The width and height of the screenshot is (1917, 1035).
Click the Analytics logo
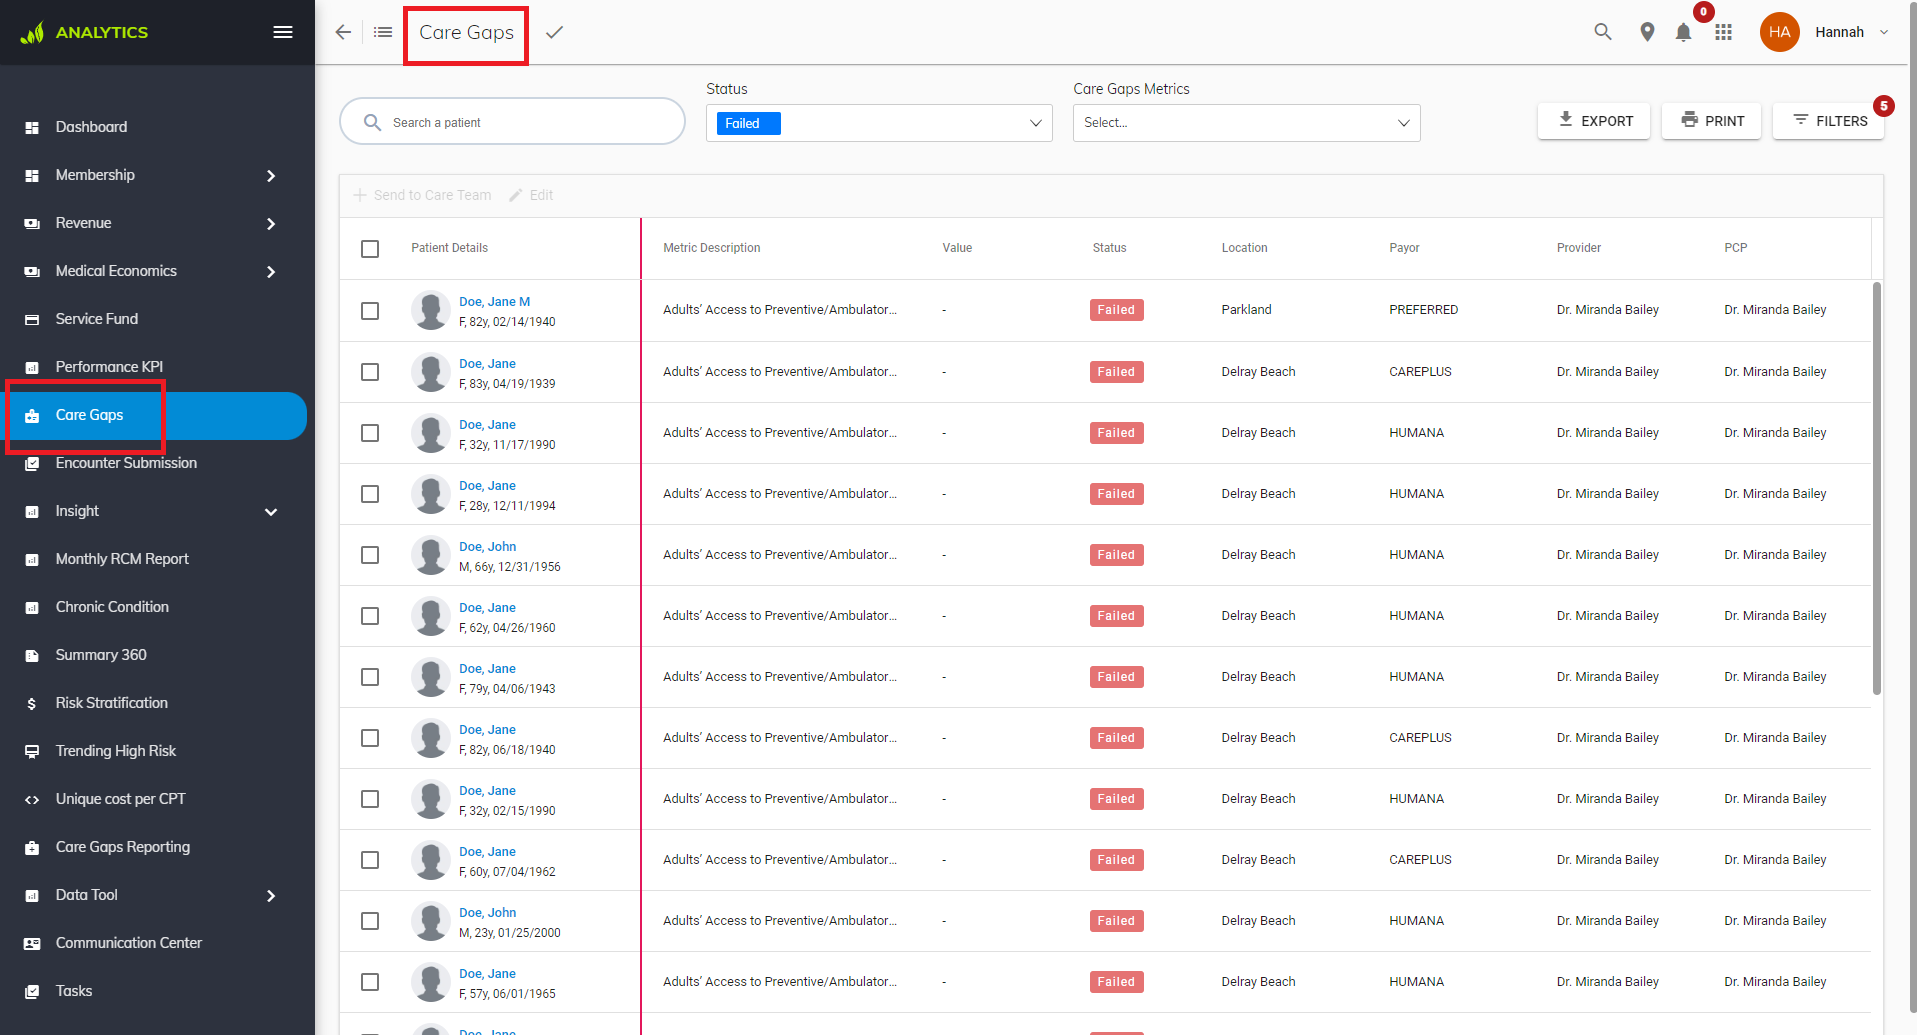tap(84, 32)
